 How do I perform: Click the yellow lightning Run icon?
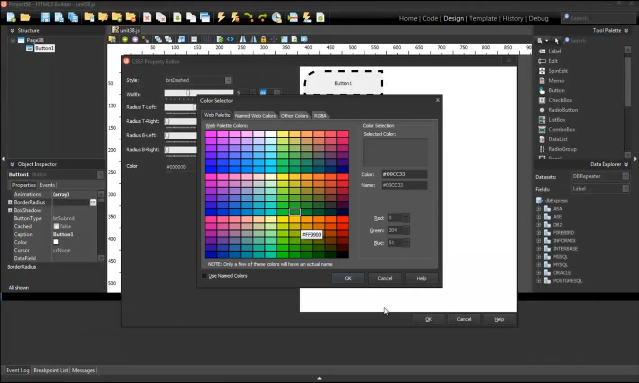[x=221, y=17]
